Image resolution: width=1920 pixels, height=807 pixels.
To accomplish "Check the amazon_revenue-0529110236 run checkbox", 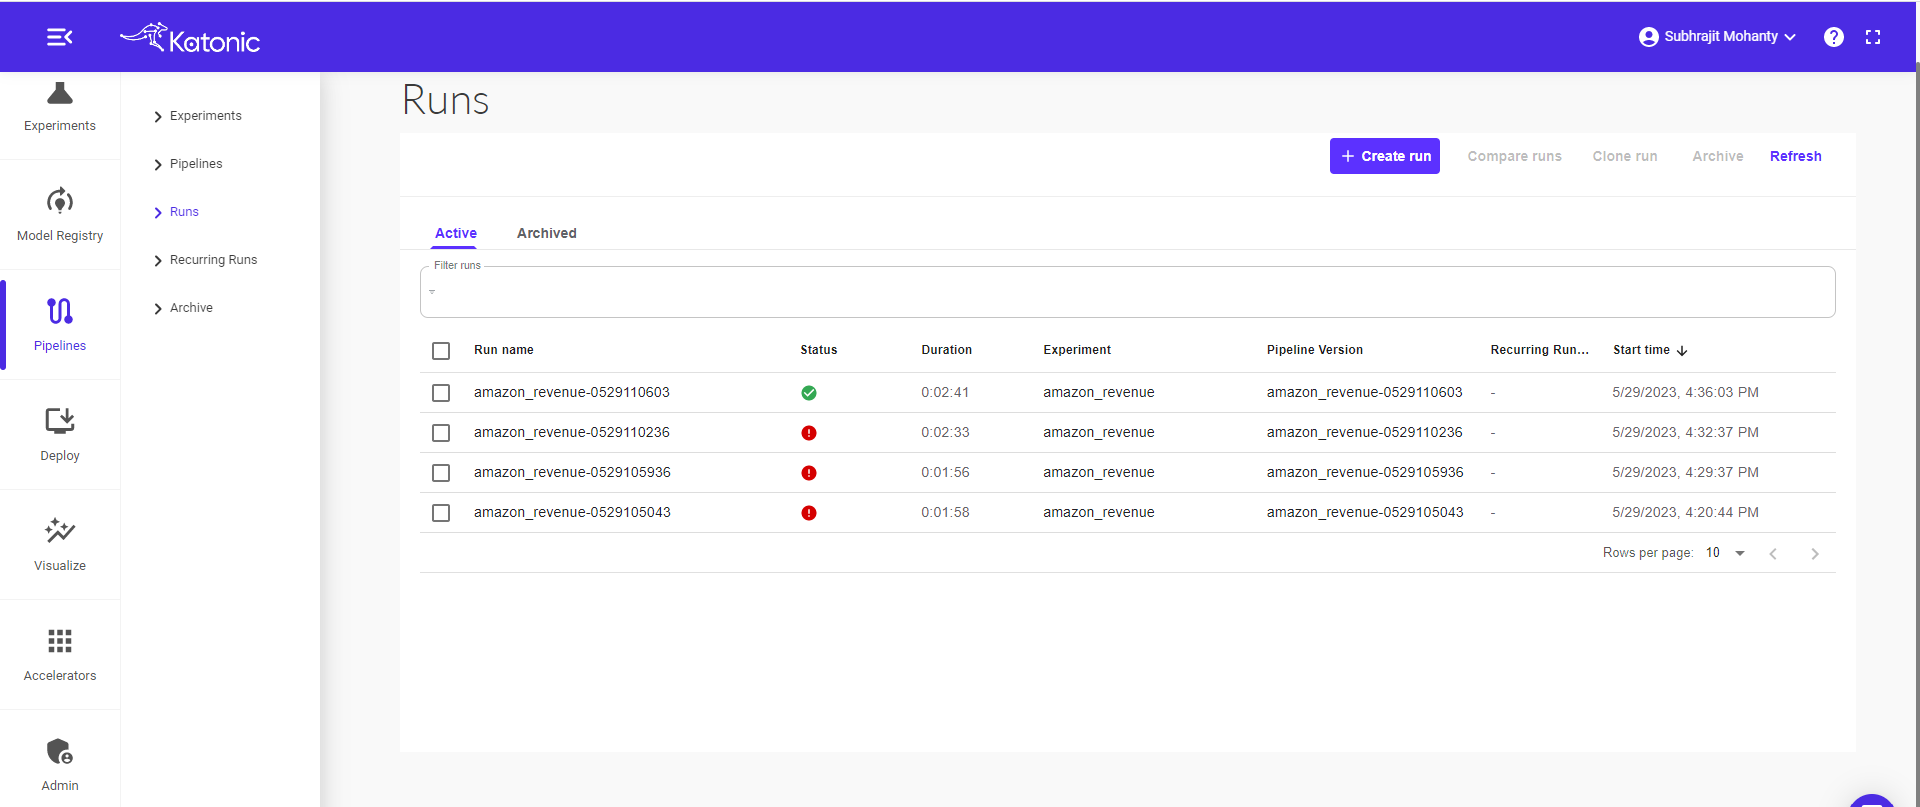I will coord(441,433).
